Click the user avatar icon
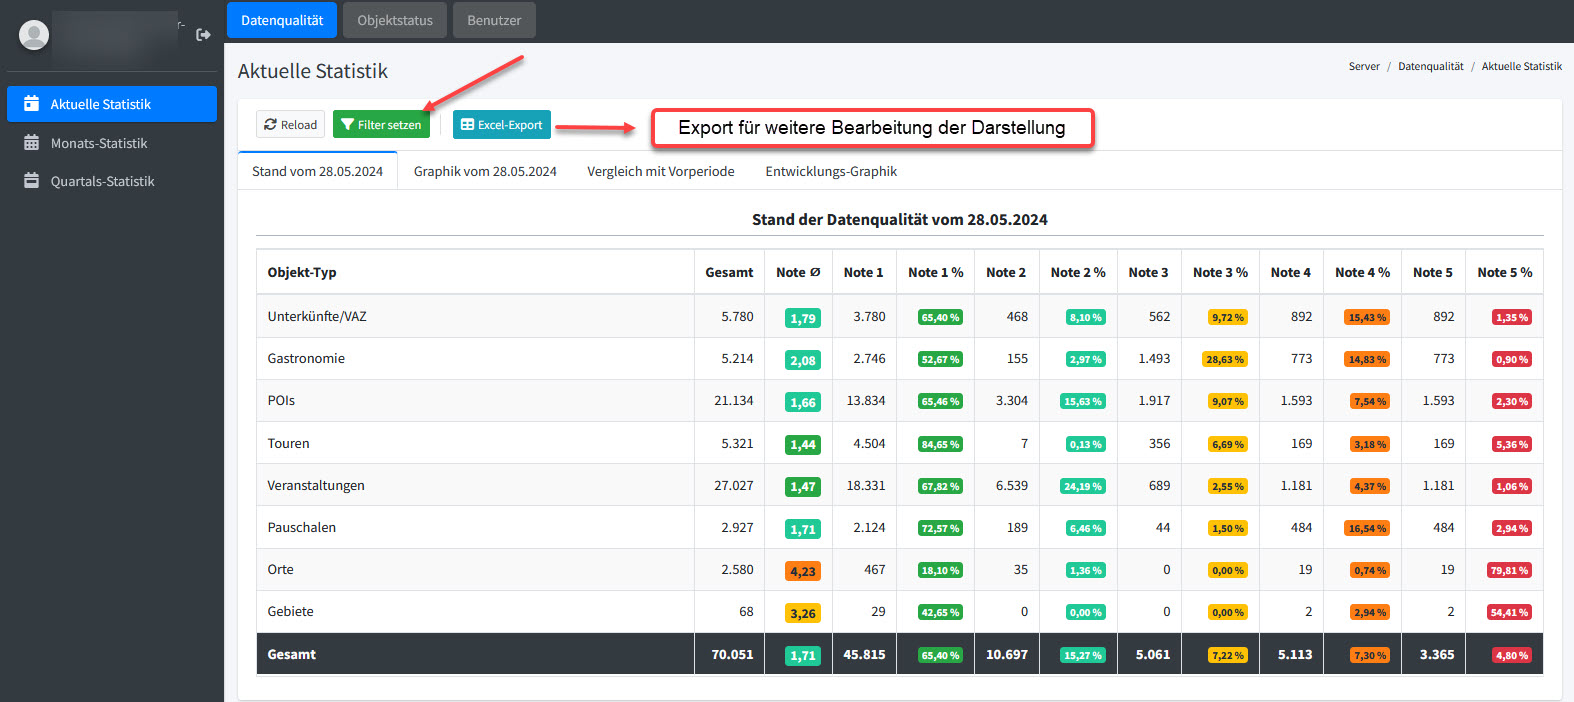The width and height of the screenshot is (1574, 702). point(34,35)
